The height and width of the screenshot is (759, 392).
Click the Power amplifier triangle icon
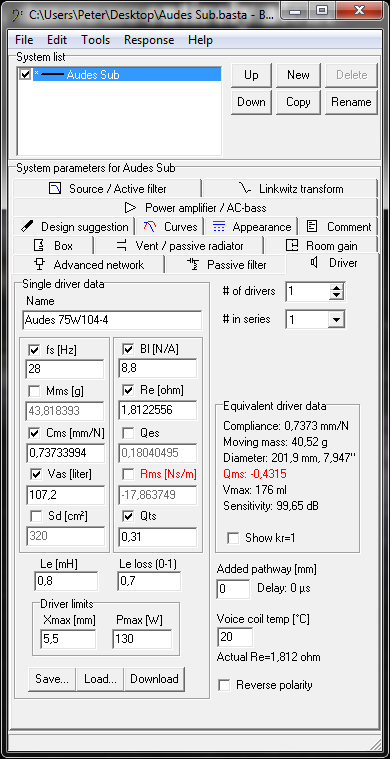pyautogui.click(x=130, y=208)
